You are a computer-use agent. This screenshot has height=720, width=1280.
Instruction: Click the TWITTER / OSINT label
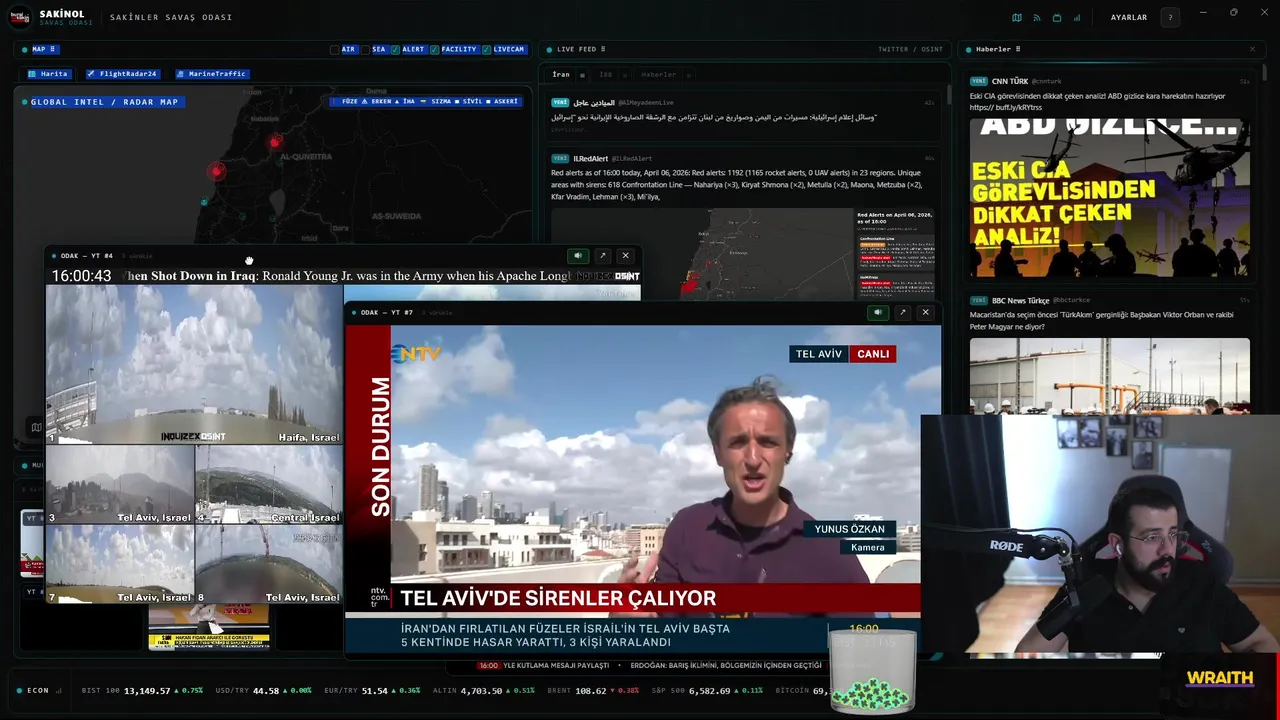pyautogui.click(x=910, y=49)
